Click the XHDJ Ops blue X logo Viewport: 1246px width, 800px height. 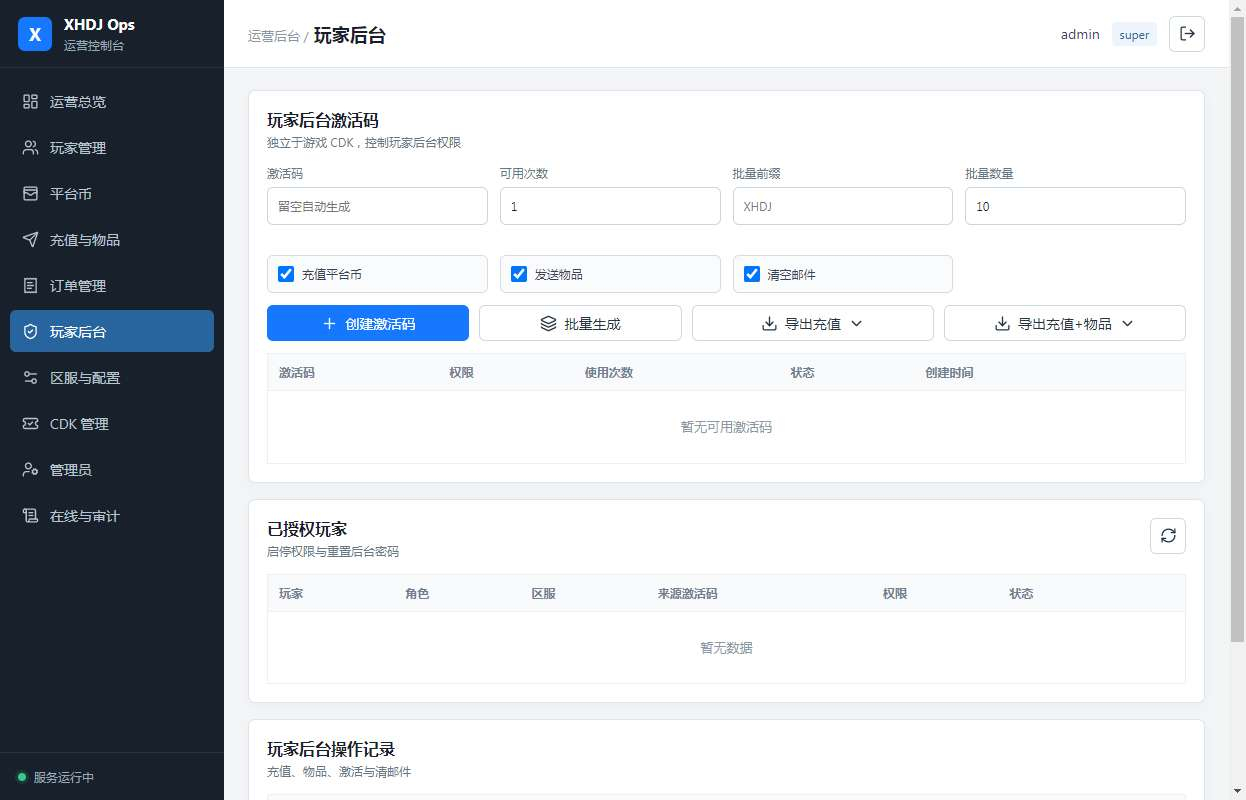coord(35,34)
